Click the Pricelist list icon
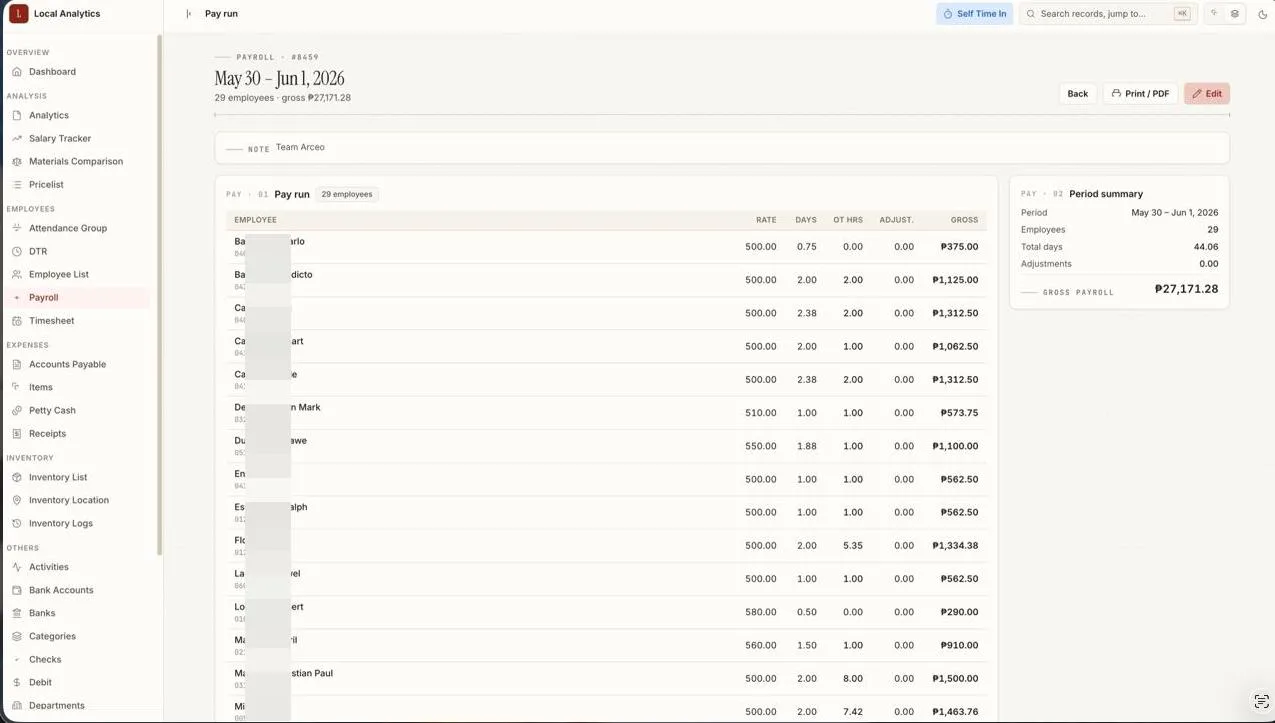 (x=17, y=184)
